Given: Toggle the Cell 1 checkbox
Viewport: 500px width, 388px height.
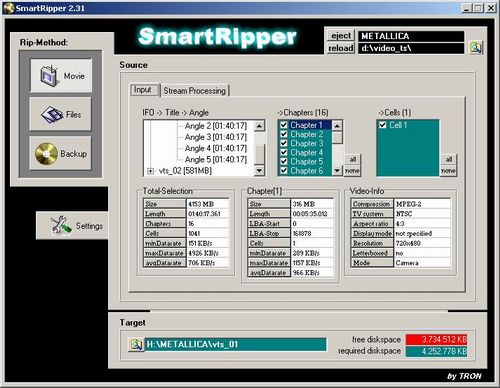Looking at the screenshot, I should click(x=382, y=125).
